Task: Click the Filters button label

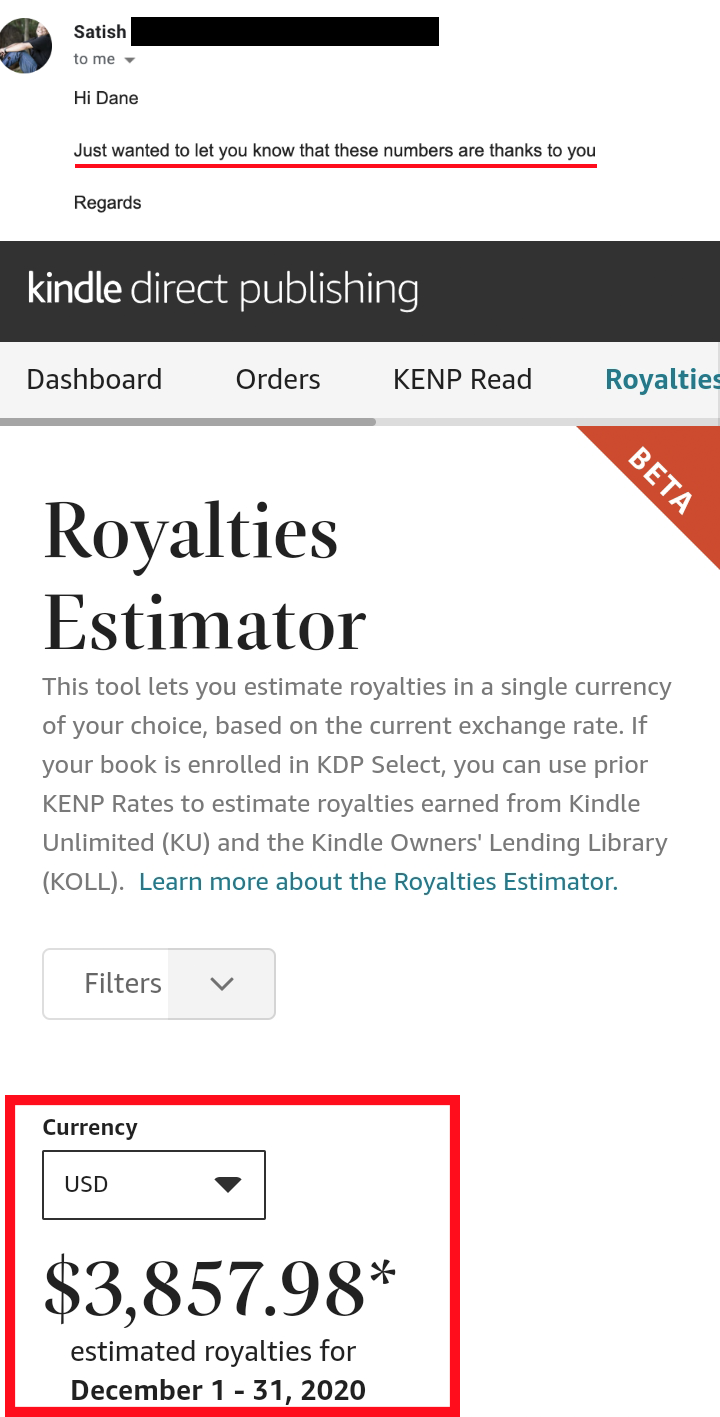Action: click(123, 983)
